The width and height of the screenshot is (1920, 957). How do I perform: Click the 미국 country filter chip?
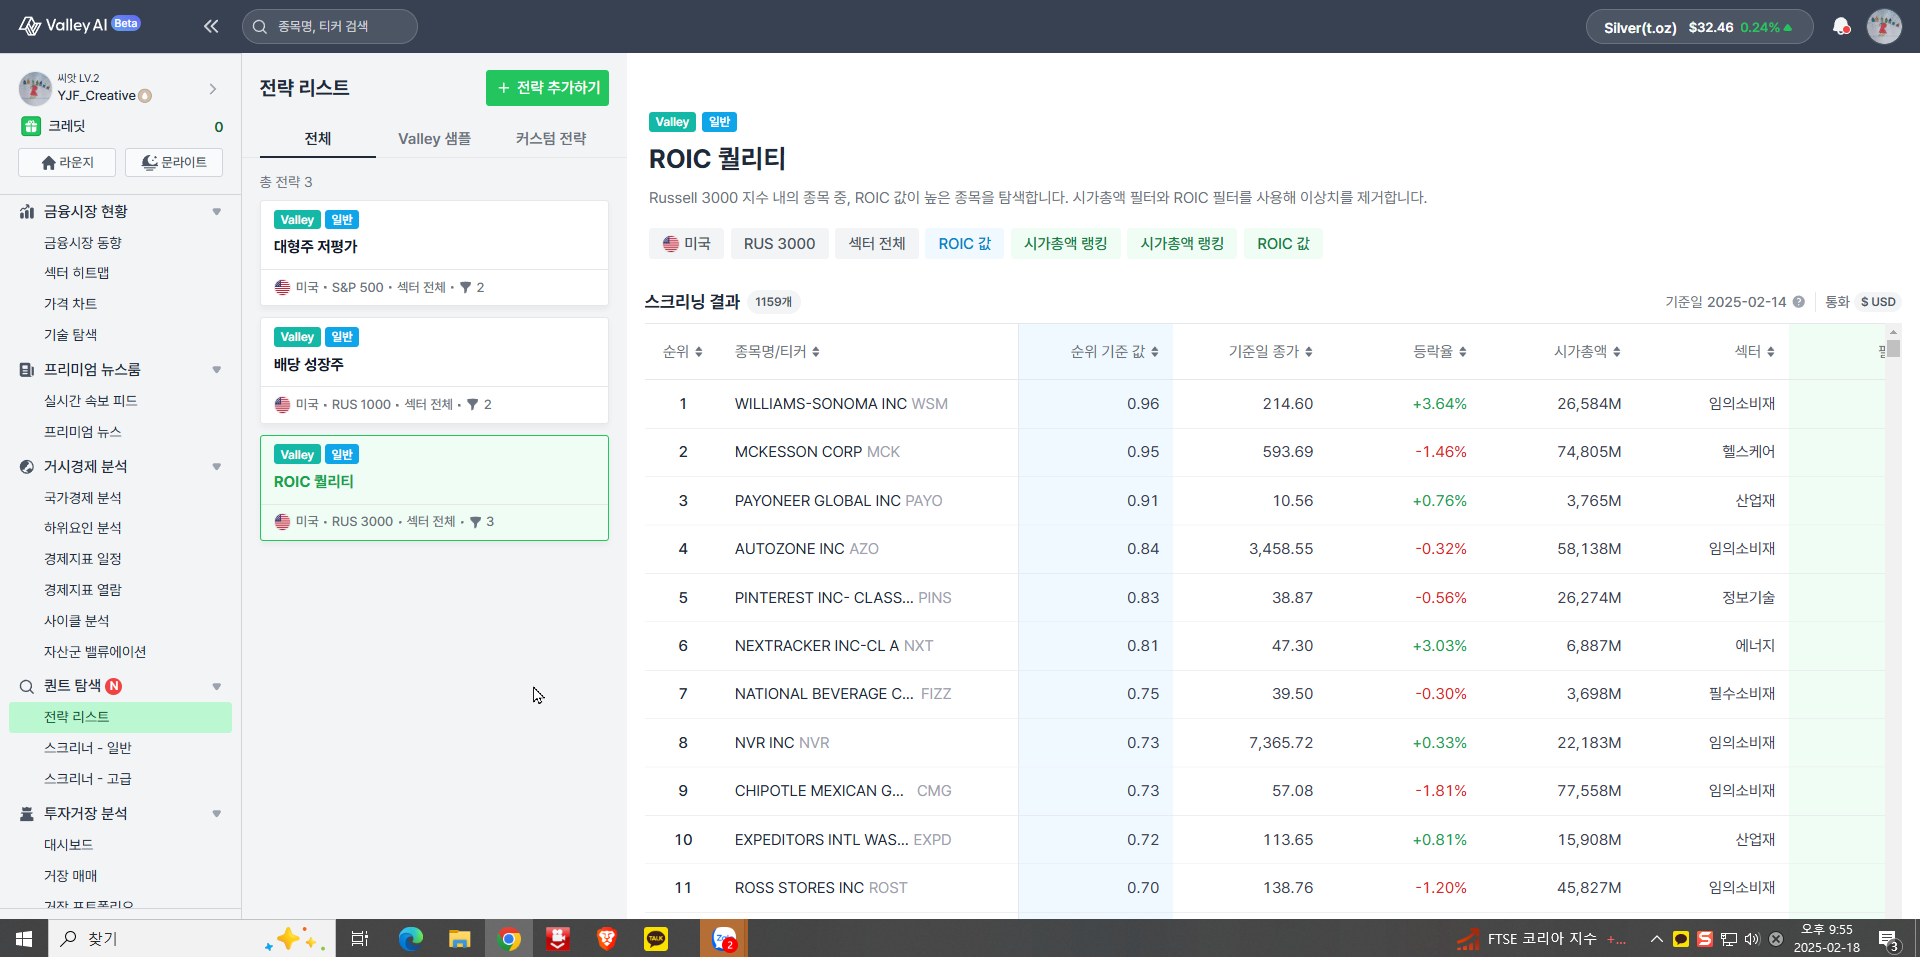[686, 244]
